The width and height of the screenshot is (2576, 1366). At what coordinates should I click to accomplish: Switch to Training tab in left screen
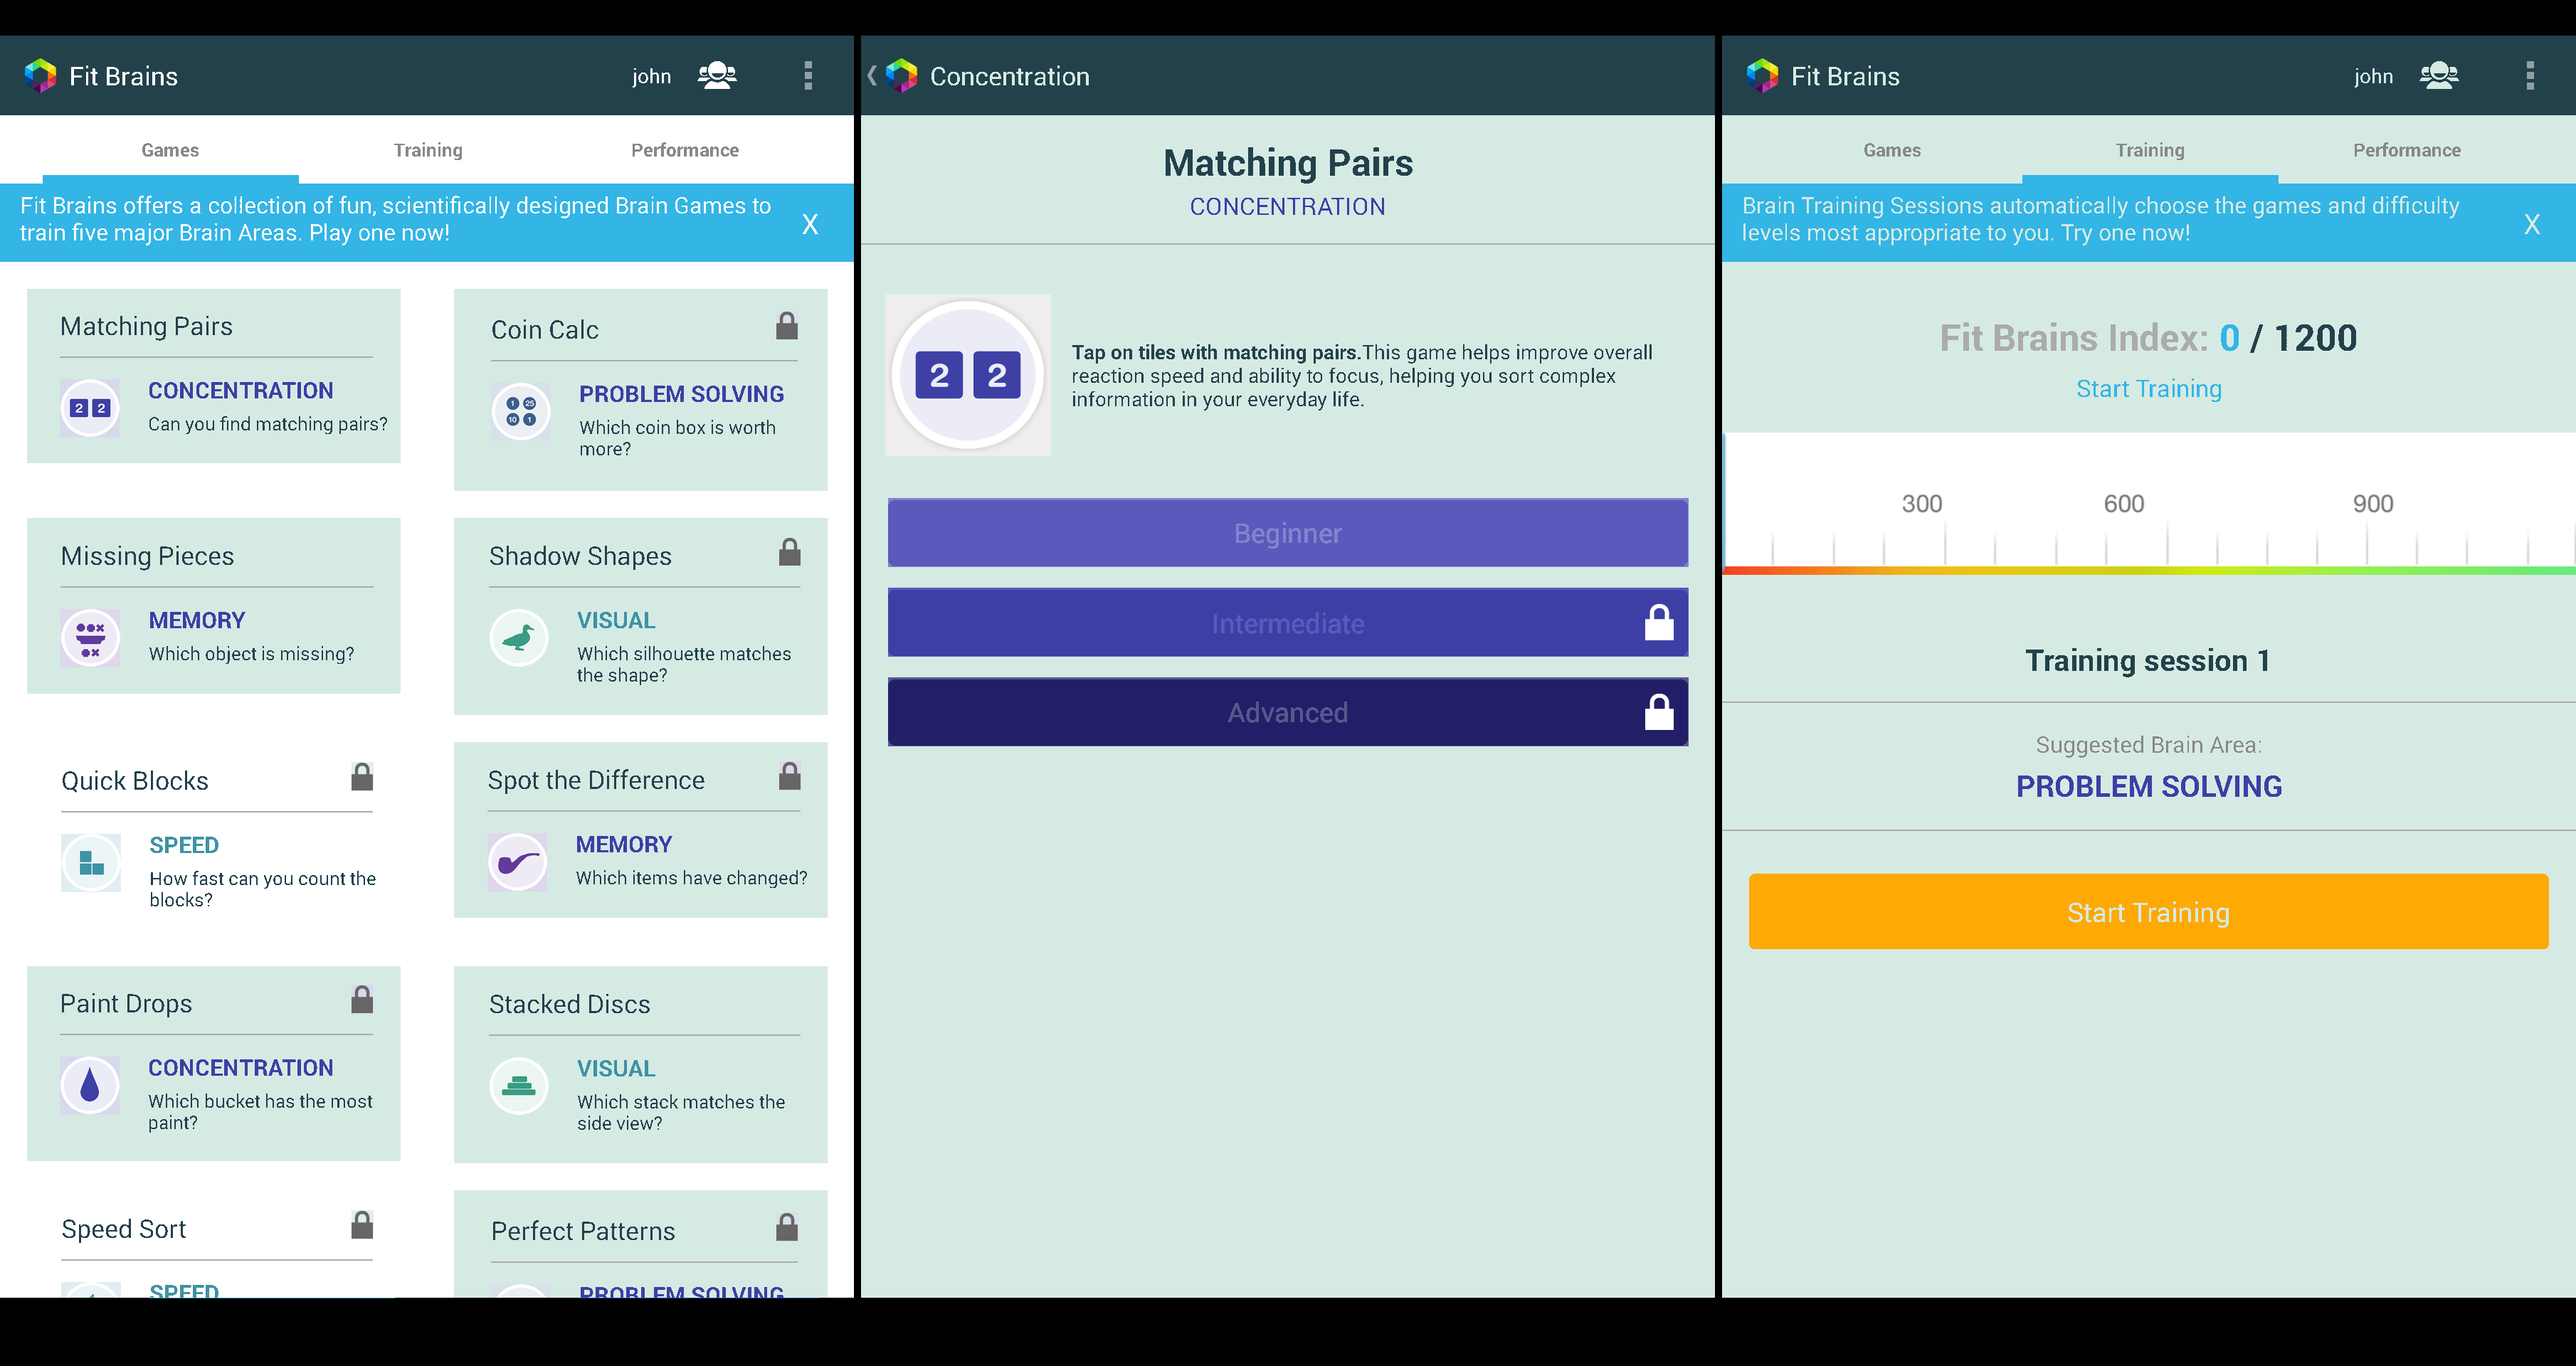428,150
